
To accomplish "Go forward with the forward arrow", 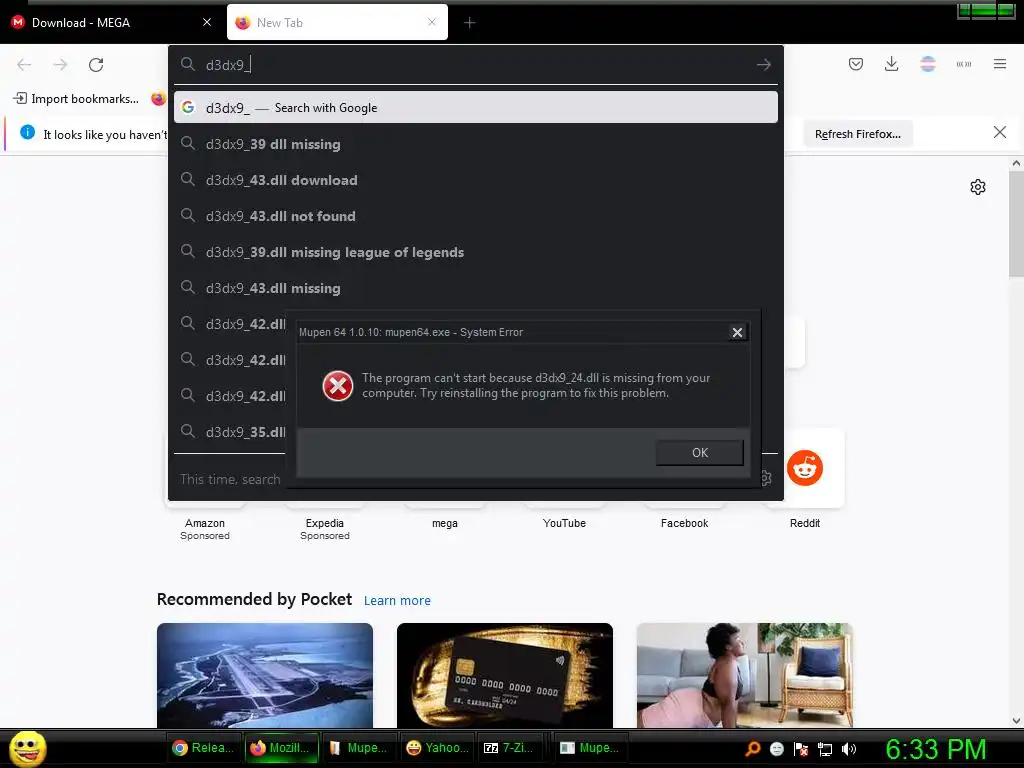I will [60, 65].
